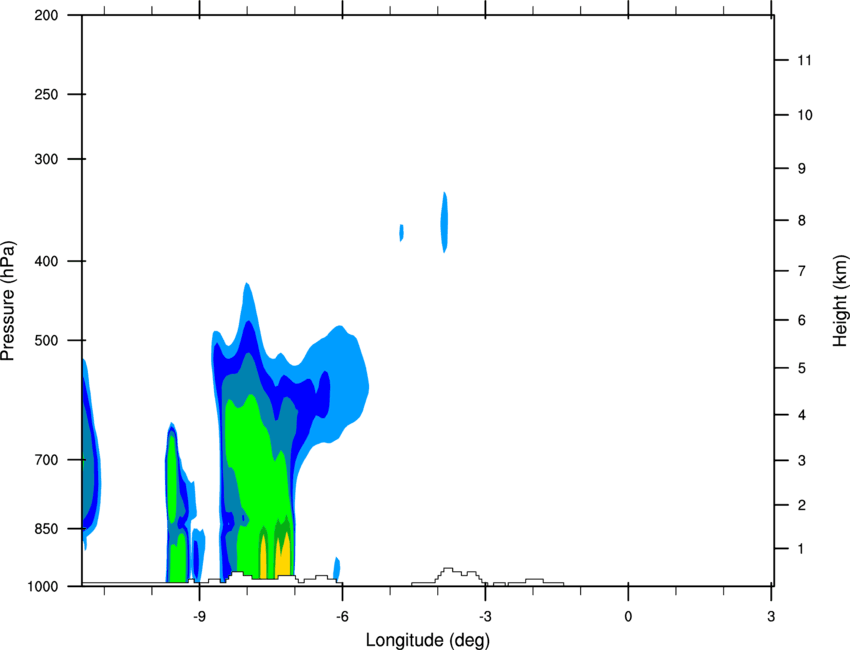Click the small light-blue blob near -5 longitude

tap(402, 233)
